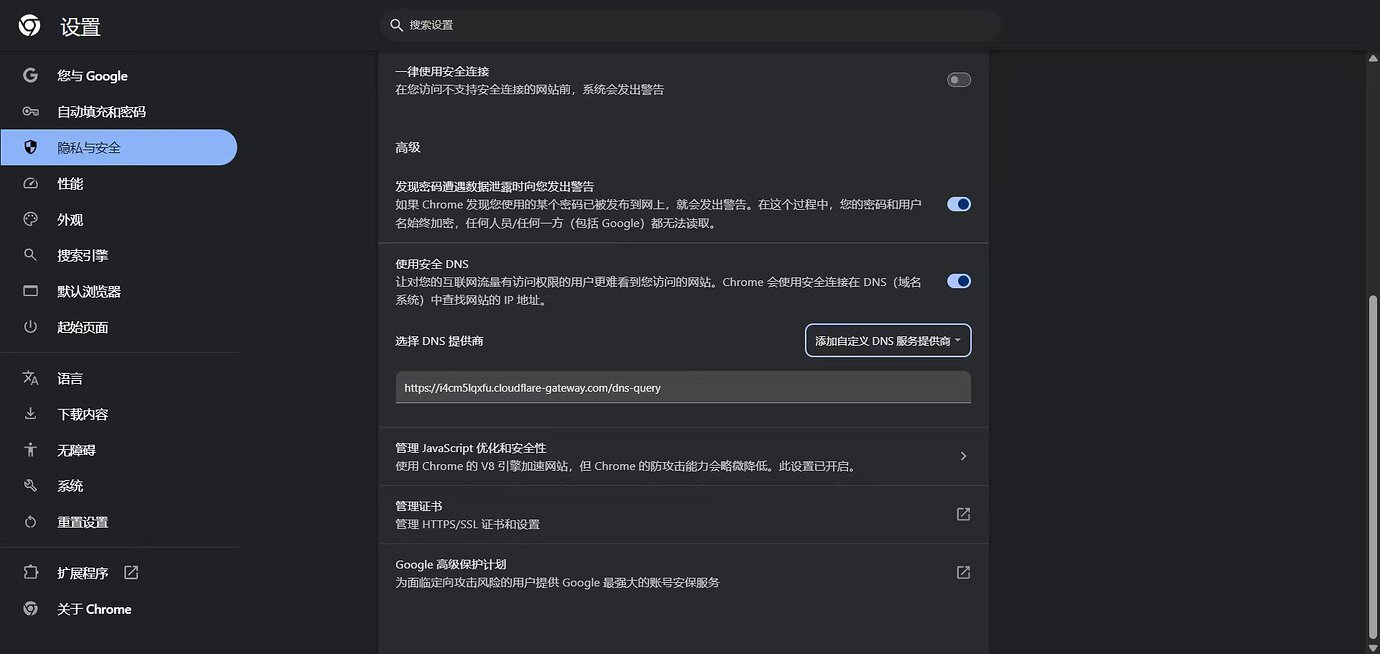Open the 添加自定义 DNS 服务提供商 dropdown
The height and width of the screenshot is (654, 1380).
pos(888,341)
